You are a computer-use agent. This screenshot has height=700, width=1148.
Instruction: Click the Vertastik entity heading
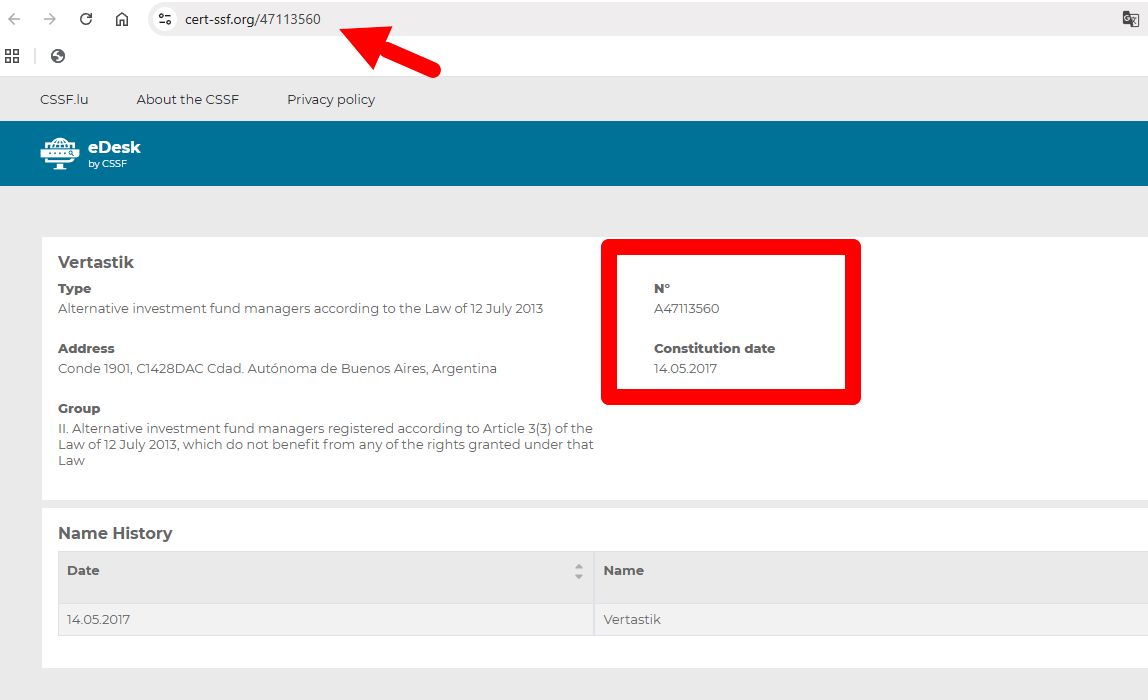point(96,262)
